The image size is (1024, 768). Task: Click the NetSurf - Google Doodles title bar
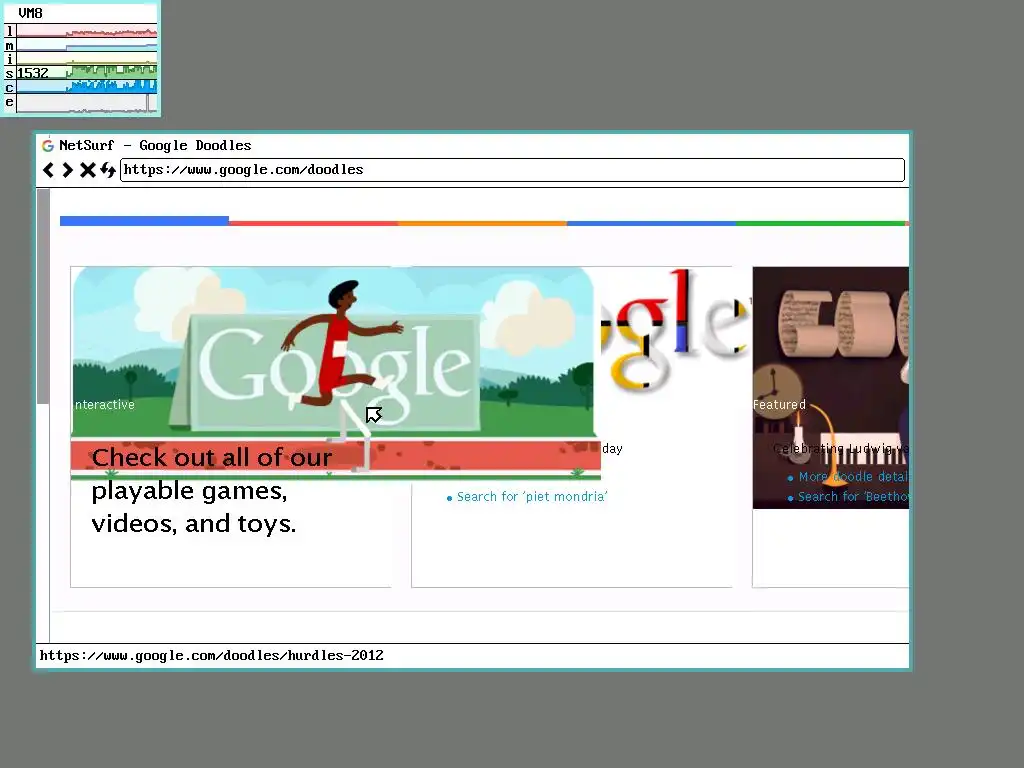(x=473, y=146)
